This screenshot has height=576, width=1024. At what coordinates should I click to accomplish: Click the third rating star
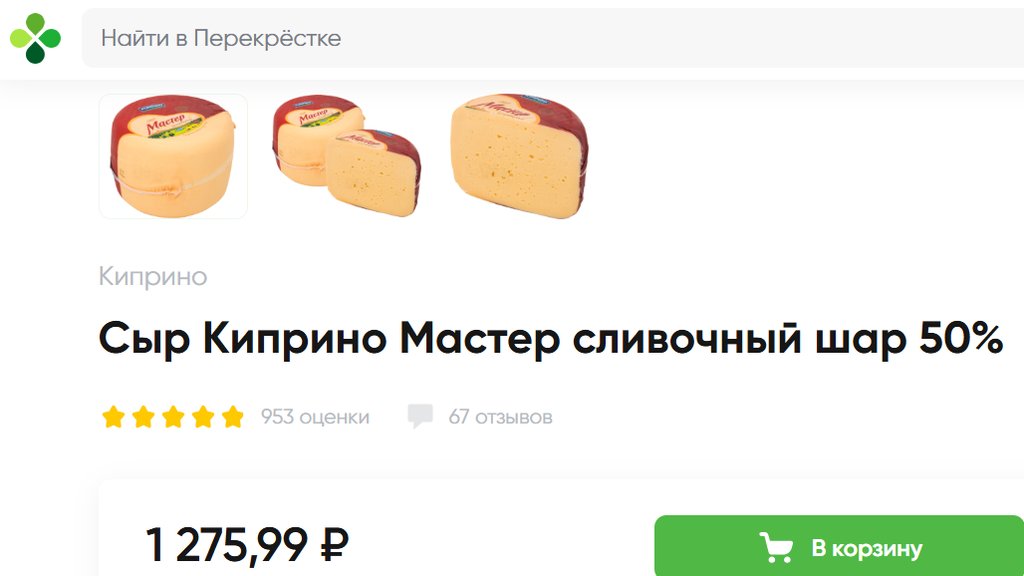click(x=173, y=417)
